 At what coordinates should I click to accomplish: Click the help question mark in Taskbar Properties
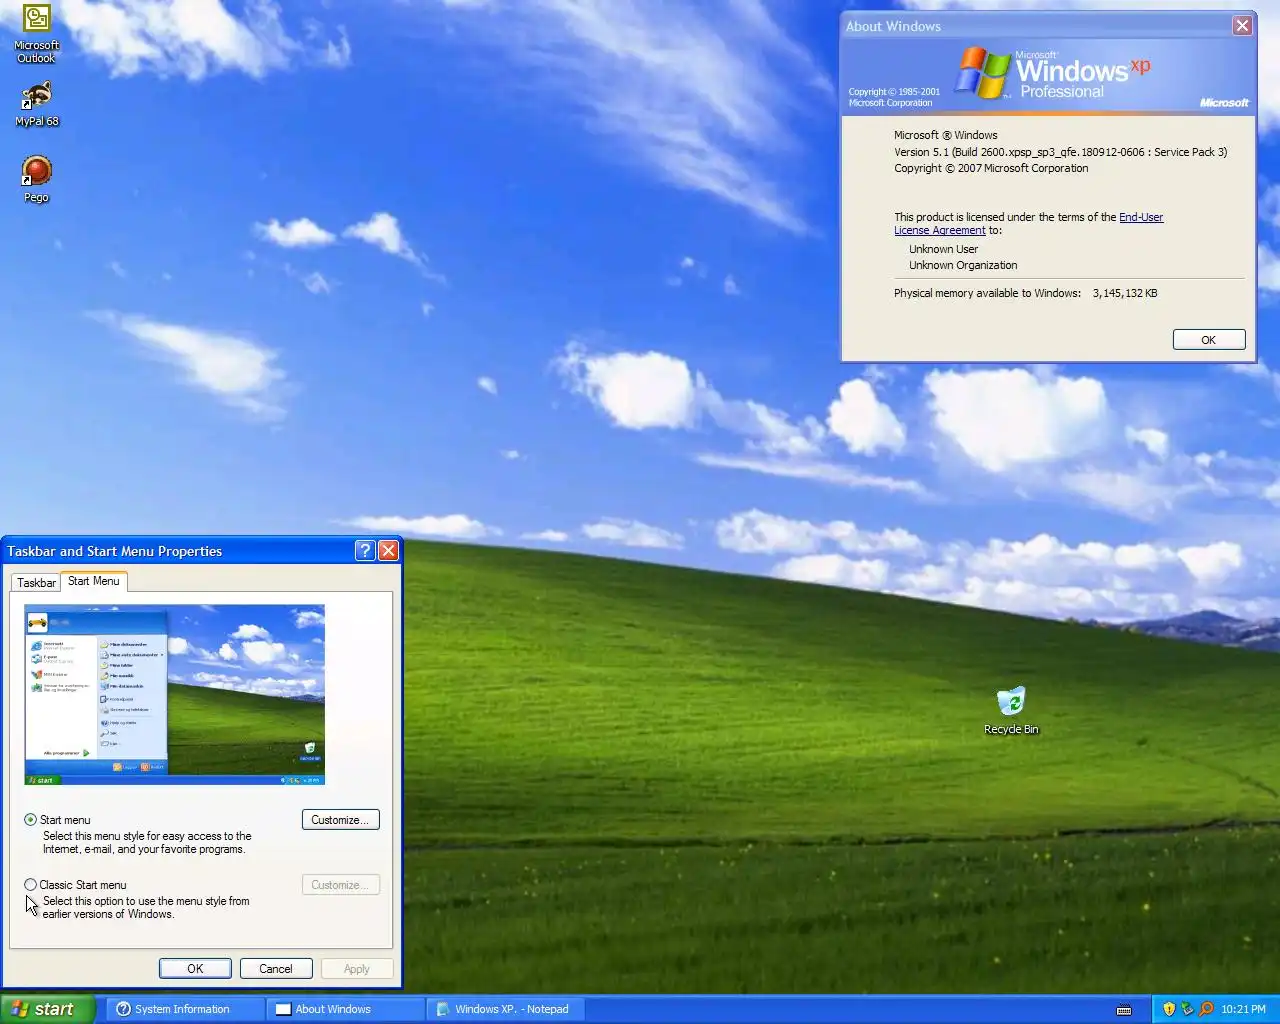coord(365,550)
